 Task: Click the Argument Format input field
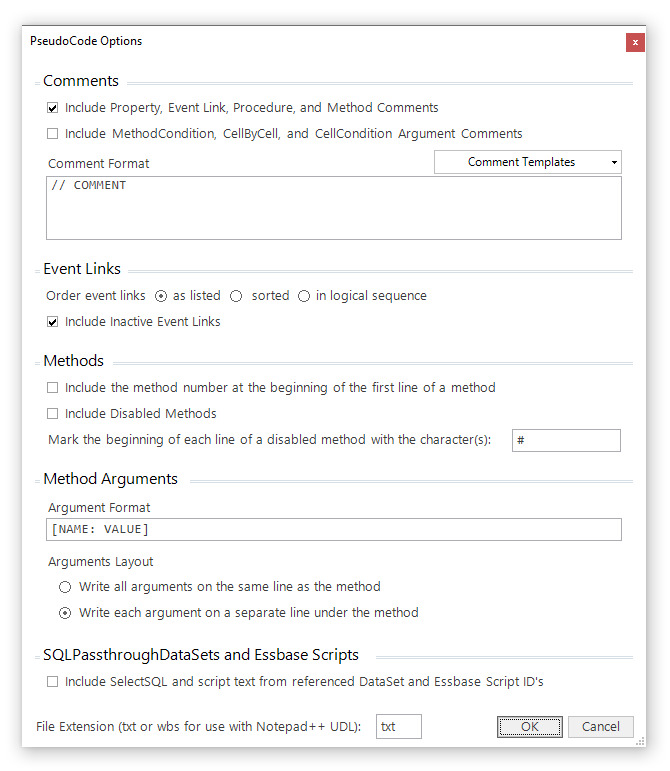tap(334, 530)
